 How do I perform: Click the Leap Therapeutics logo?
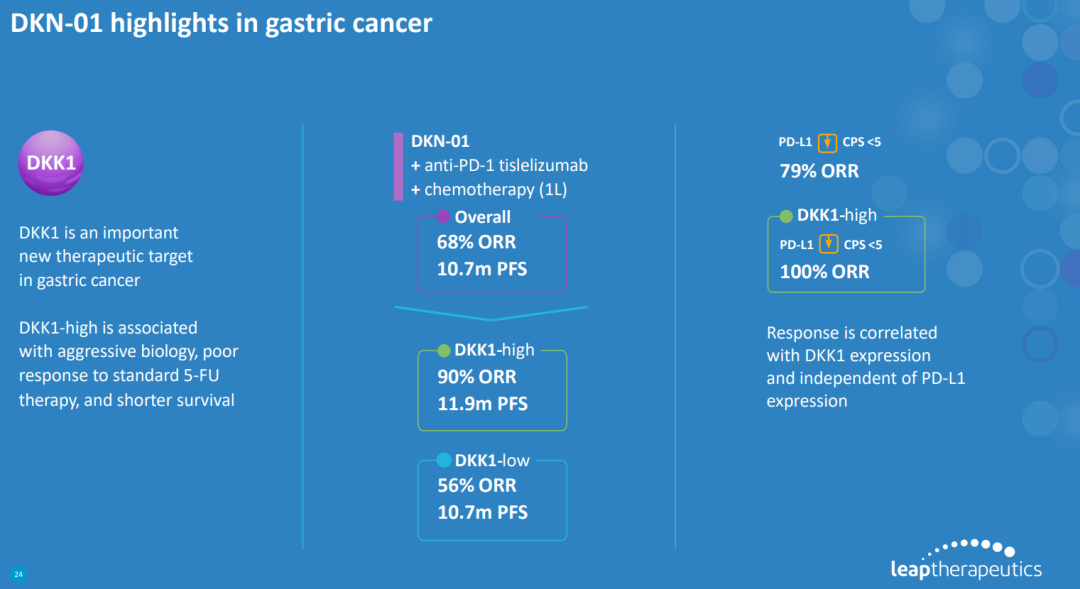coord(965,560)
